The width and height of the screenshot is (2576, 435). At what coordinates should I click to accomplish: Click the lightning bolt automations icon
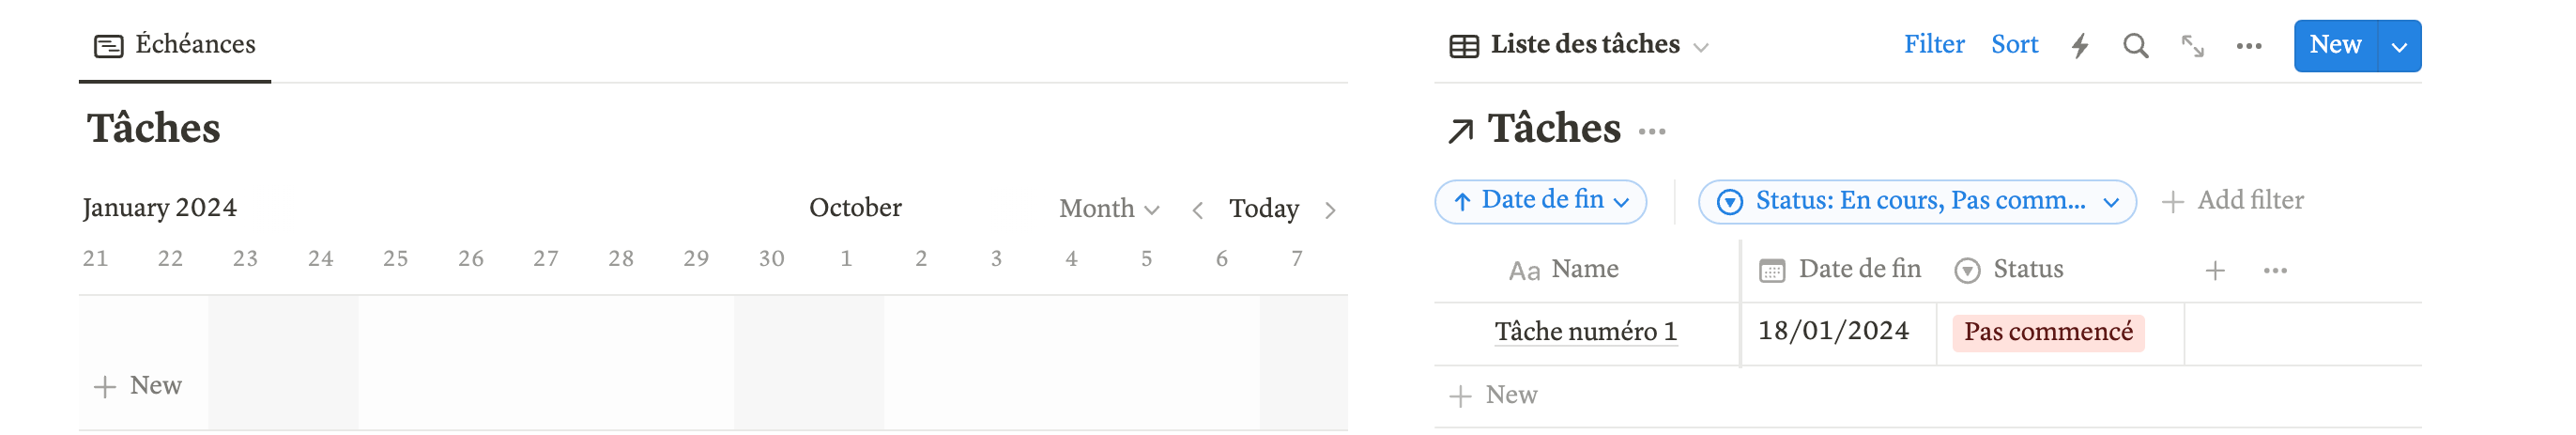(x=2080, y=46)
